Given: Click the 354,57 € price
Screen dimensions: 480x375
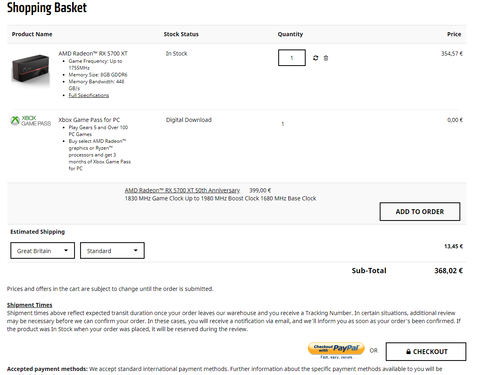Looking at the screenshot, I should (x=452, y=53).
